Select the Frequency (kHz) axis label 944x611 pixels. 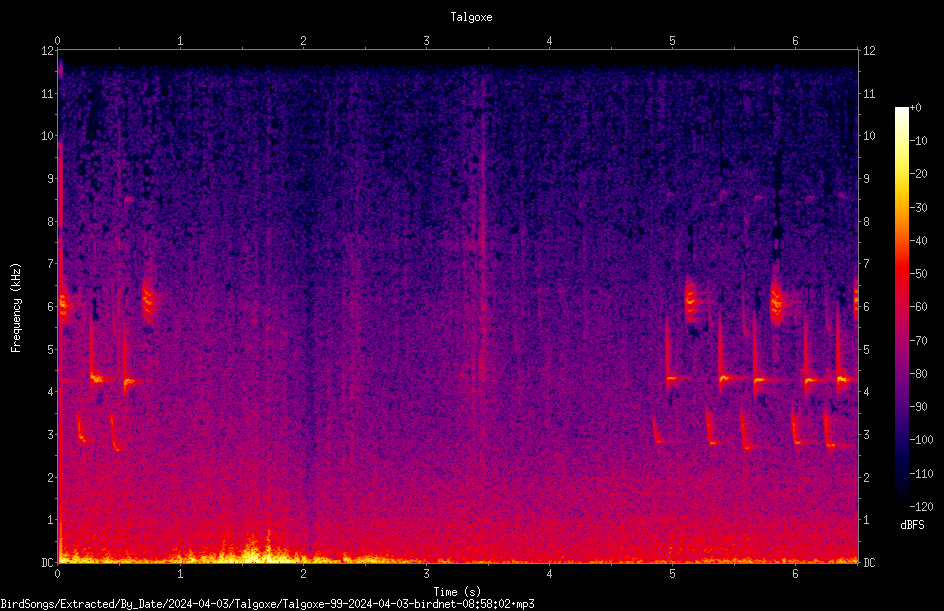pos(16,308)
